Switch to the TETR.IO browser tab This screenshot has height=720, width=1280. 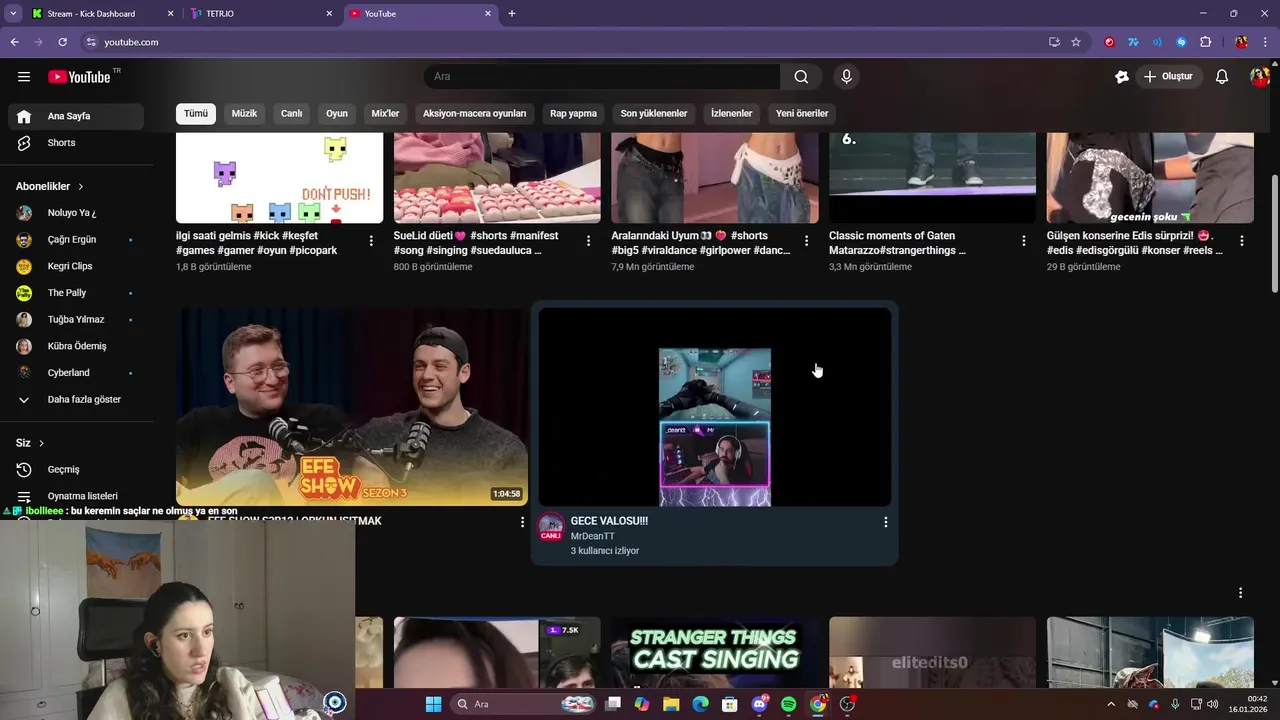[x=260, y=14]
